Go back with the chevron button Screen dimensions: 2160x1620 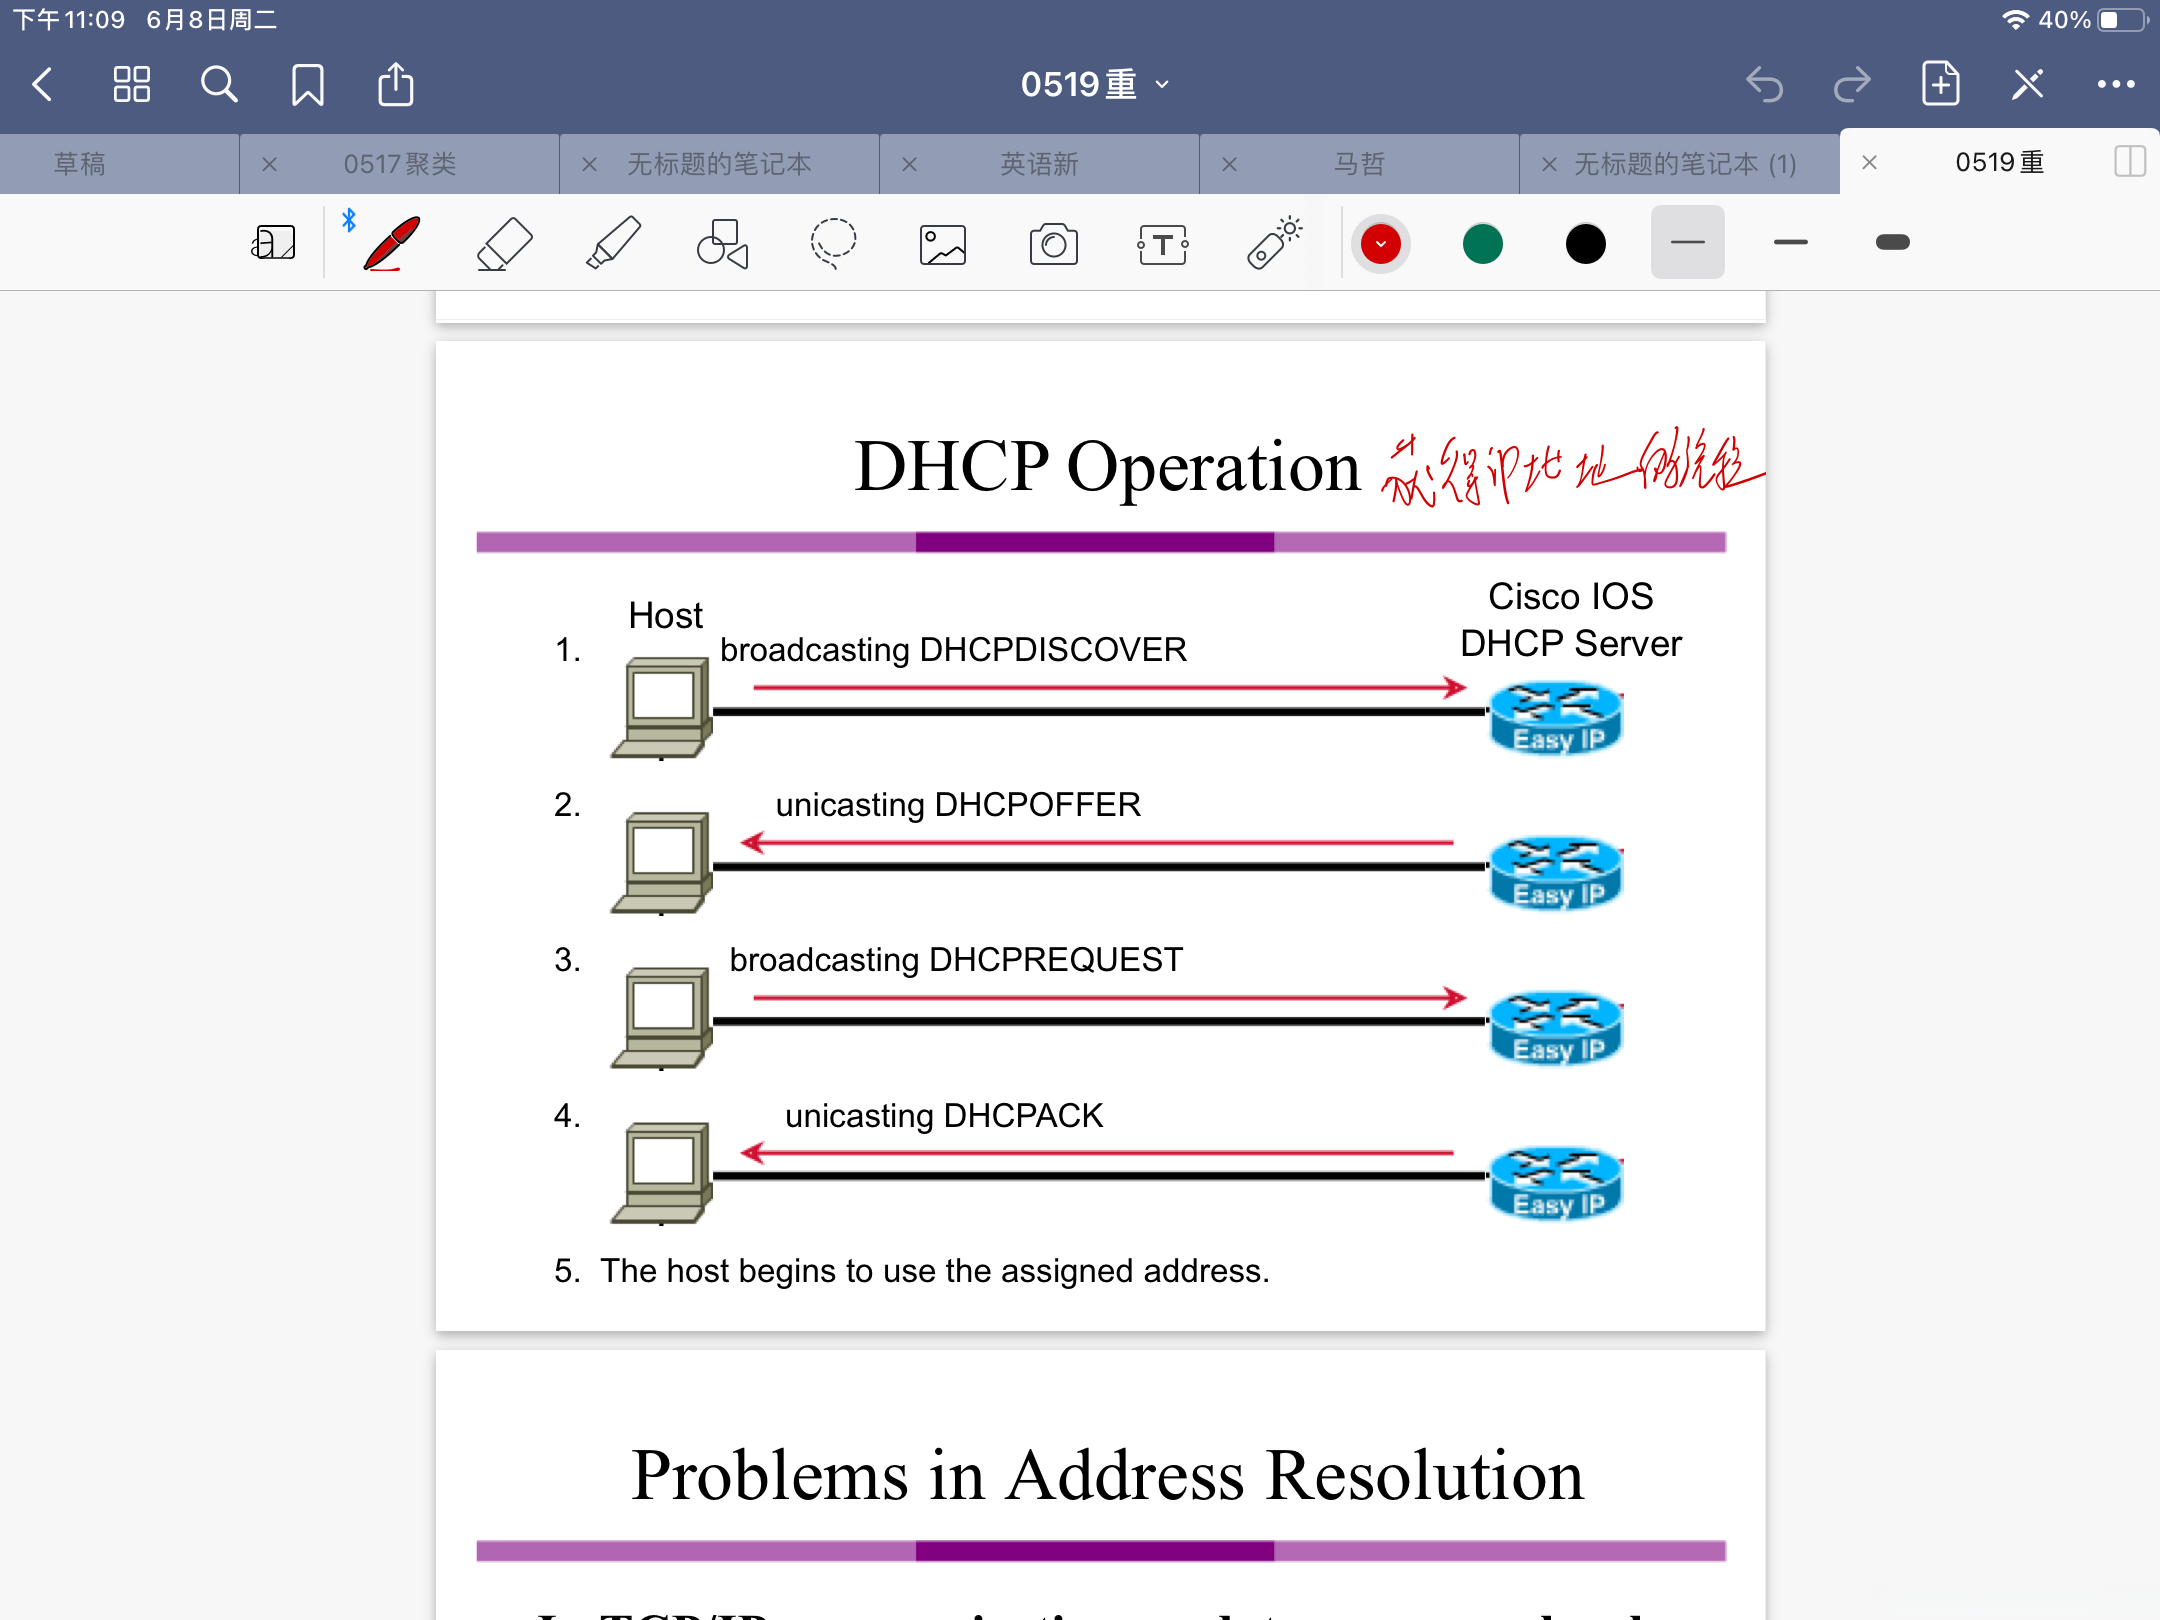coord(42,85)
